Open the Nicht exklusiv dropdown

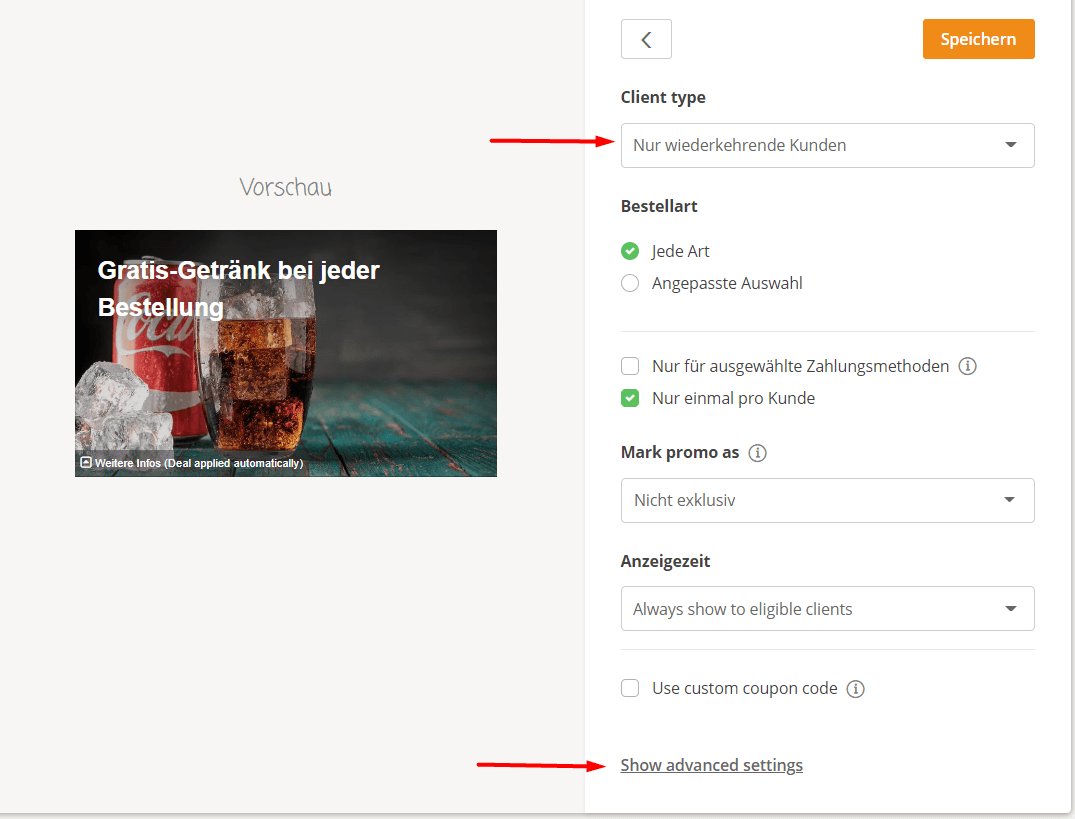[827, 500]
